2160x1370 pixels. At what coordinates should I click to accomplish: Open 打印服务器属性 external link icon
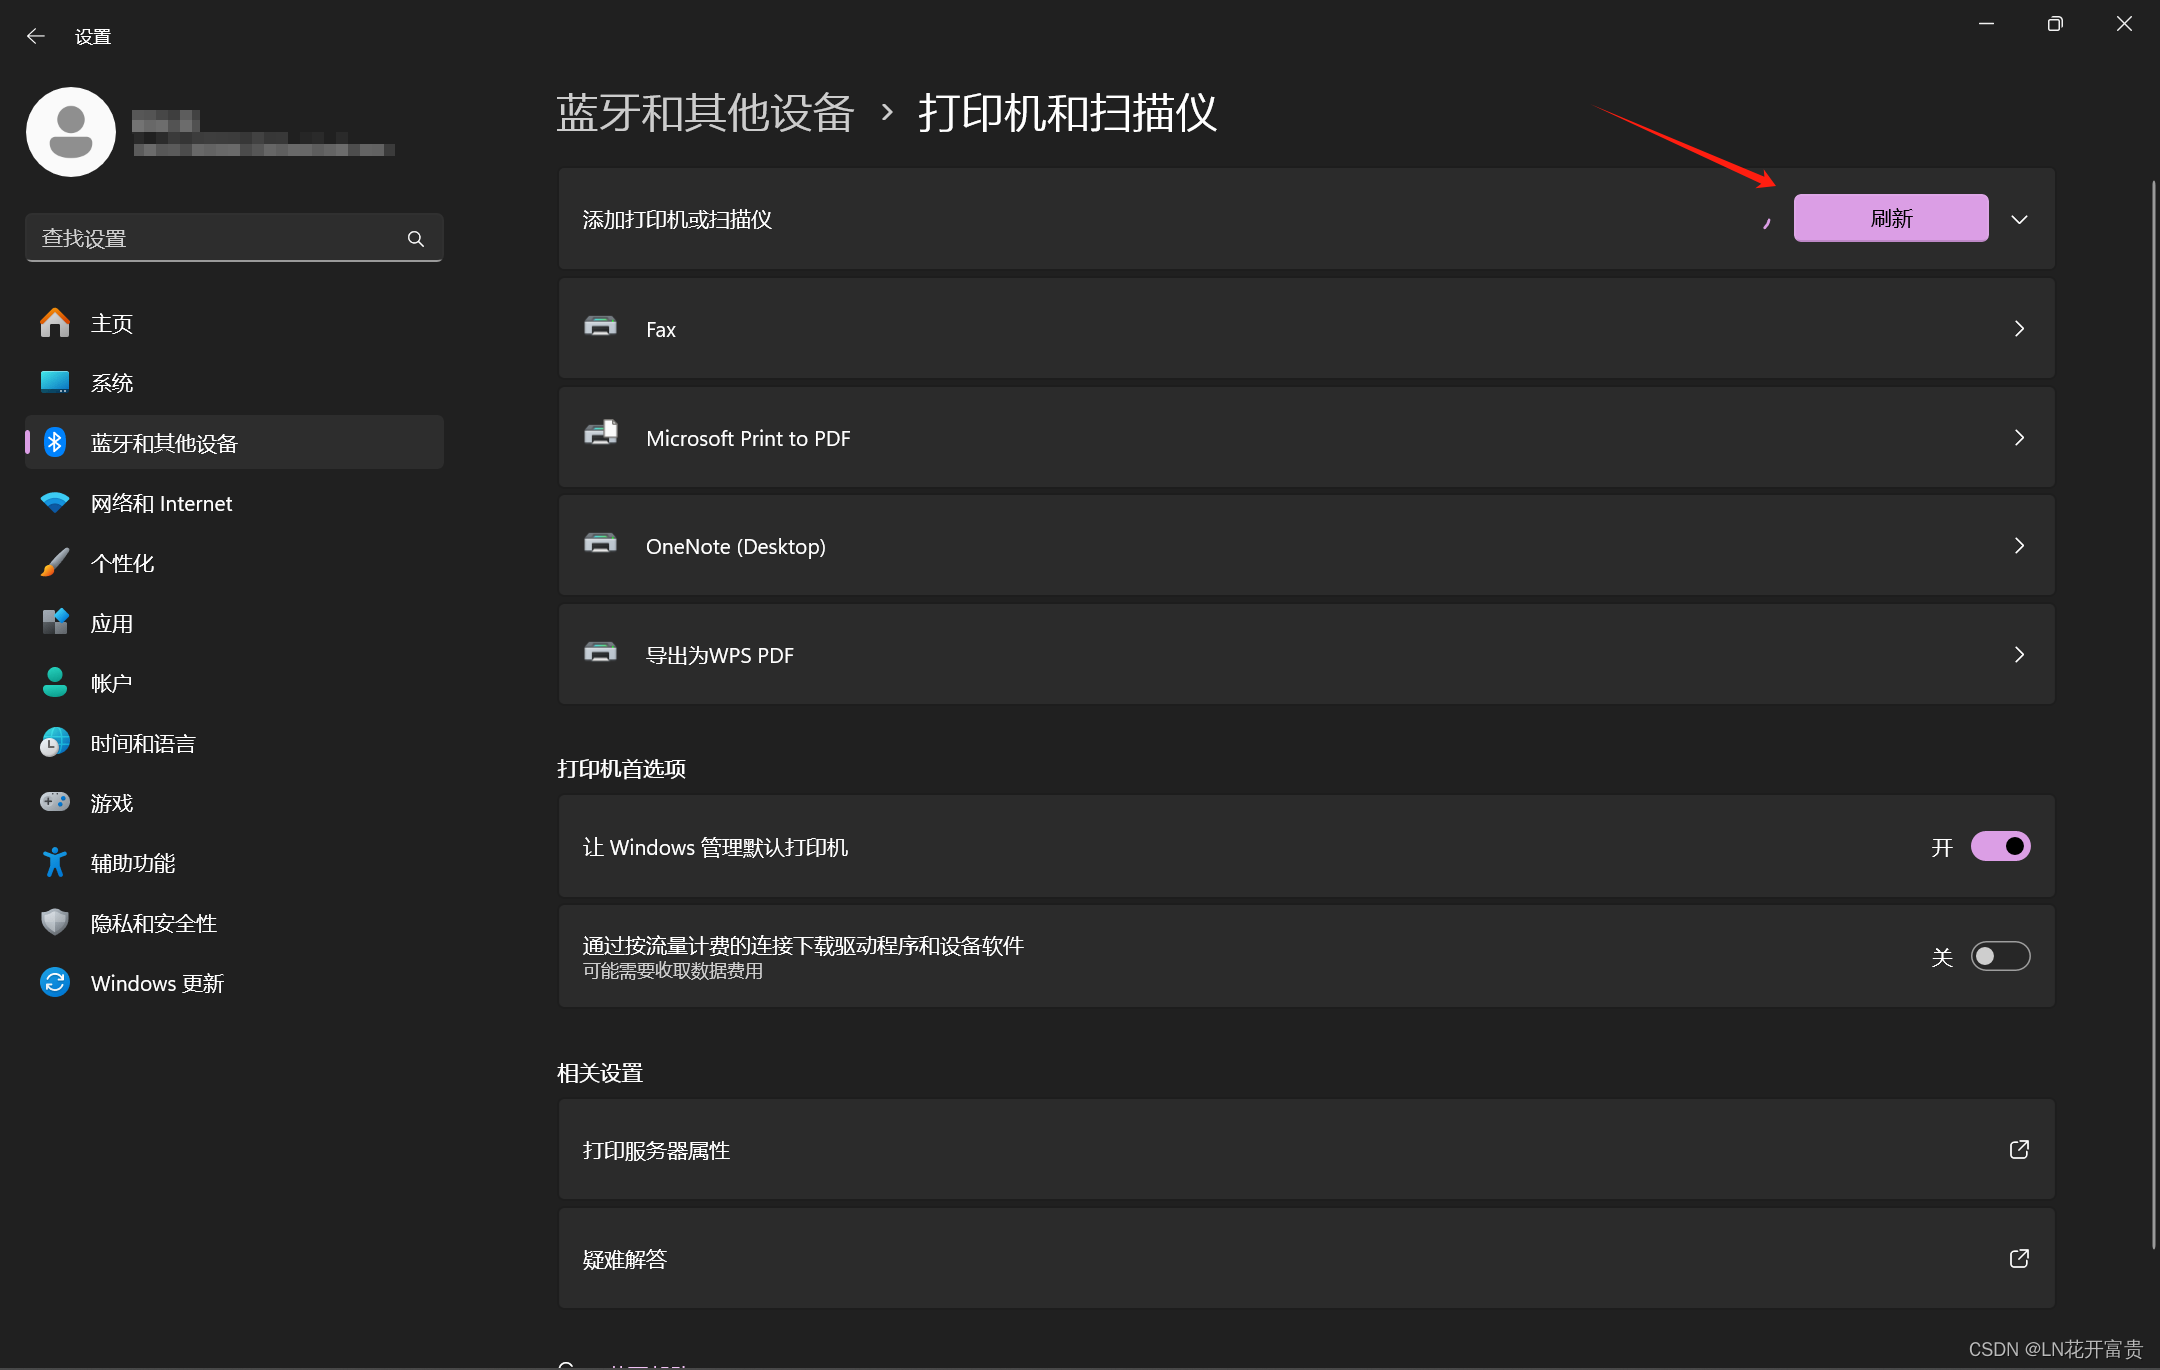click(x=2019, y=1150)
